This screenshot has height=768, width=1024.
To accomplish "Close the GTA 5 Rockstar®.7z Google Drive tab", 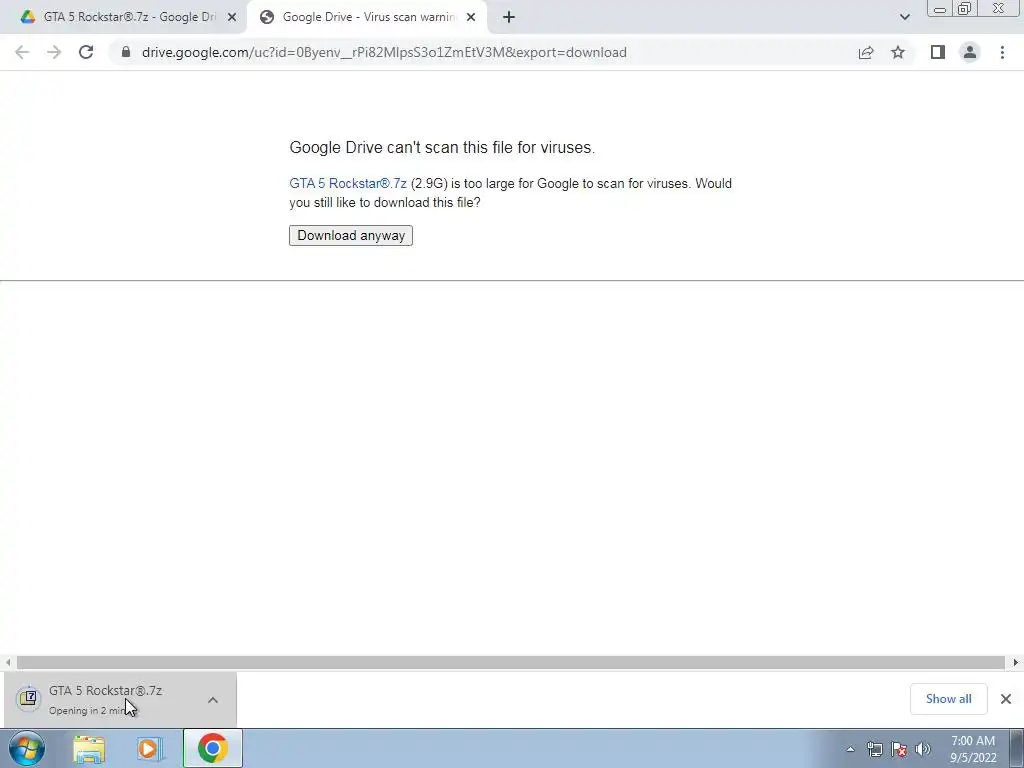I will 232,17.
